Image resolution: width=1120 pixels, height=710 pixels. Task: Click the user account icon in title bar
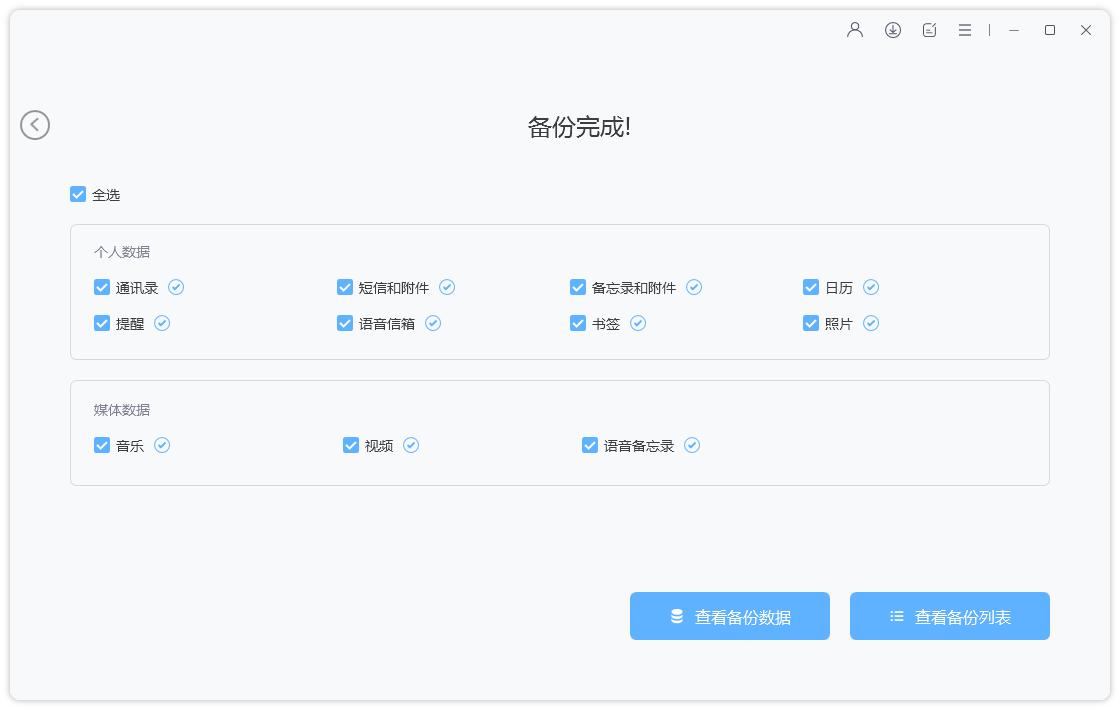click(x=854, y=30)
